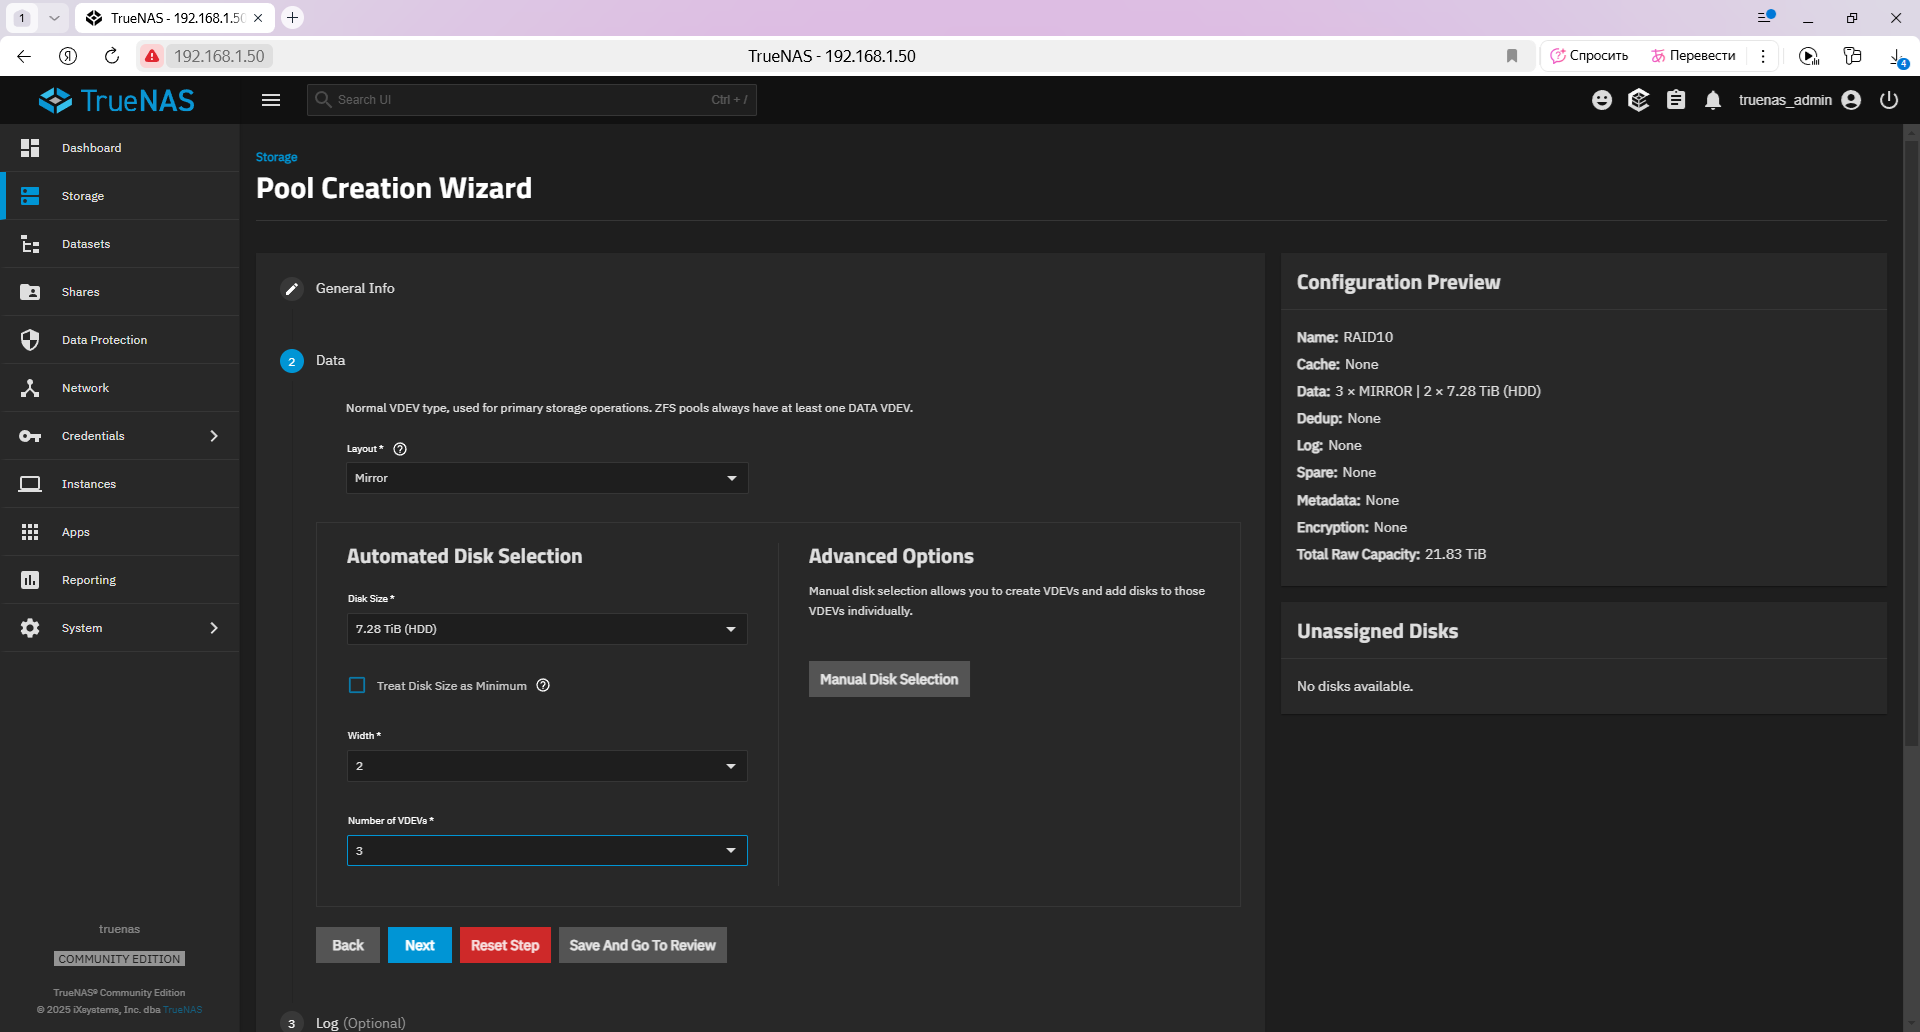Click the Network icon in sidebar
The width and height of the screenshot is (1920, 1032).
coord(30,388)
